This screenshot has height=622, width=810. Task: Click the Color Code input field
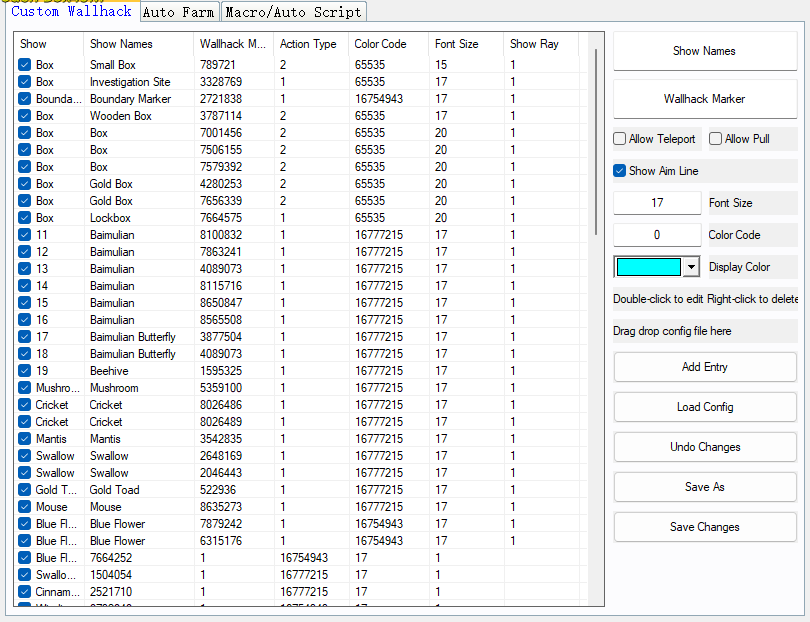tap(657, 235)
